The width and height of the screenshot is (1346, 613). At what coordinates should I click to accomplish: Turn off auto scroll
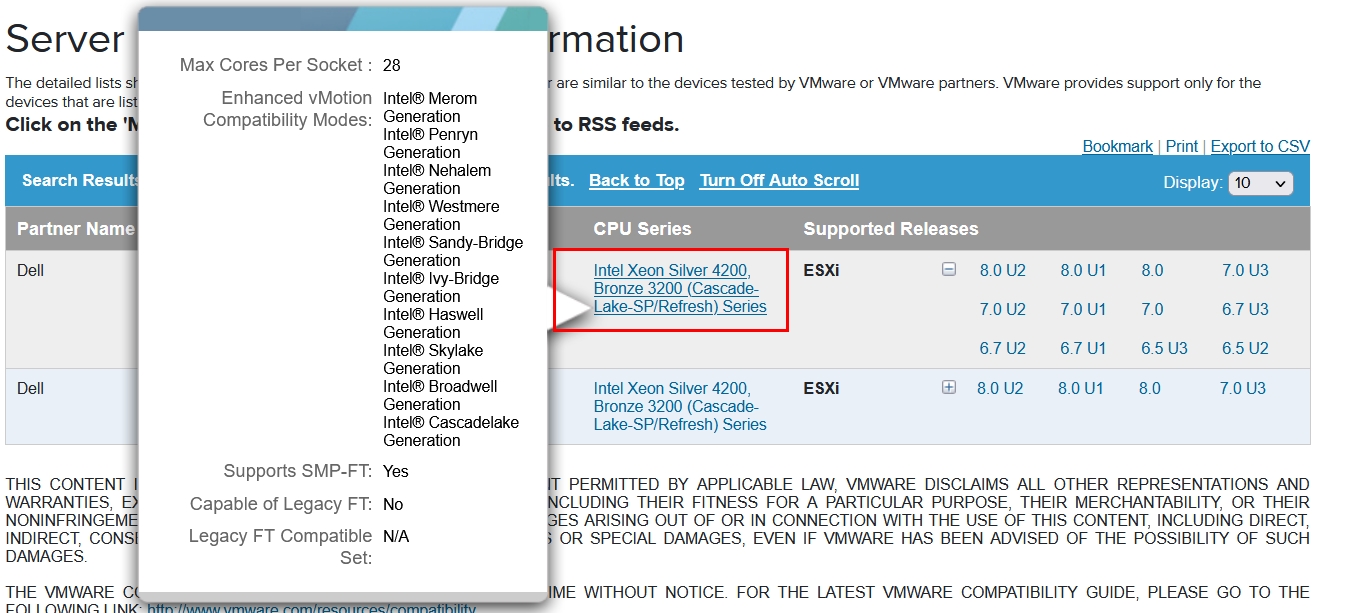[x=779, y=180]
